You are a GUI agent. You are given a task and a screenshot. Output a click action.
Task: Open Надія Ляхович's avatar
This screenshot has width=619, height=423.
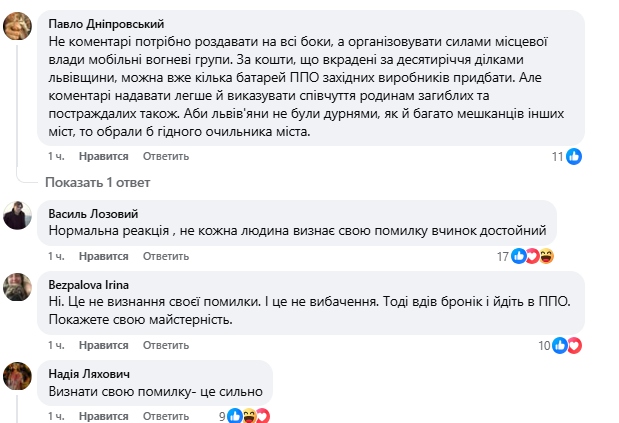[x=16, y=376]
